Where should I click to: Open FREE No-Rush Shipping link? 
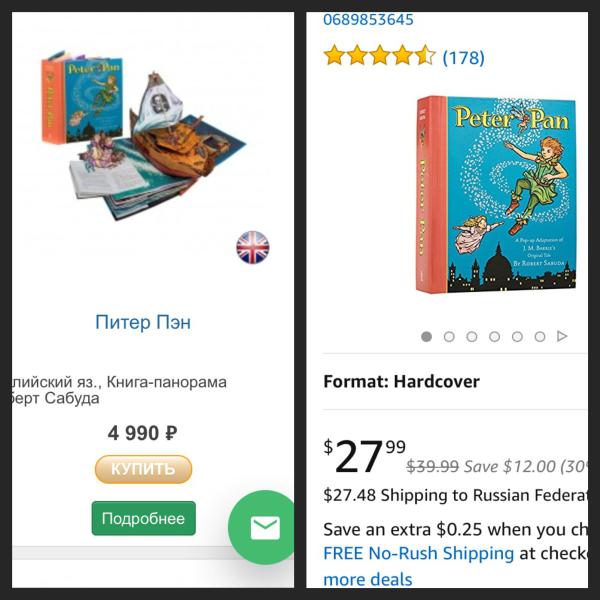click(418, 553)
